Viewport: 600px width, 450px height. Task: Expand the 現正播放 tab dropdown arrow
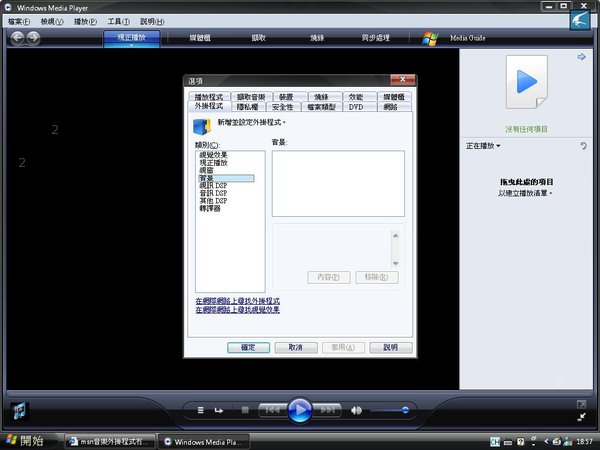pos(131,45)
